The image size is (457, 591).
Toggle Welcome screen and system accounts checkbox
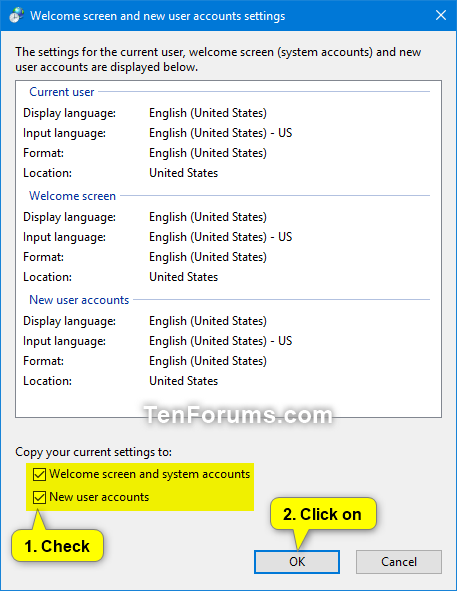tap(39, 474)
